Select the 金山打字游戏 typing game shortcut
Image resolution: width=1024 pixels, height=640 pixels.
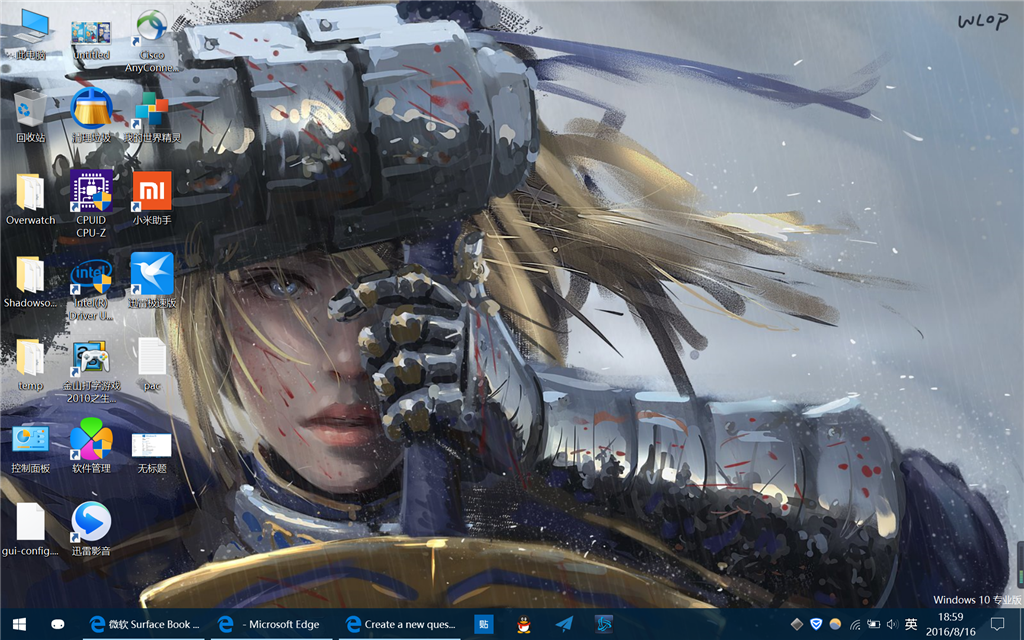(x=91, y=370)
